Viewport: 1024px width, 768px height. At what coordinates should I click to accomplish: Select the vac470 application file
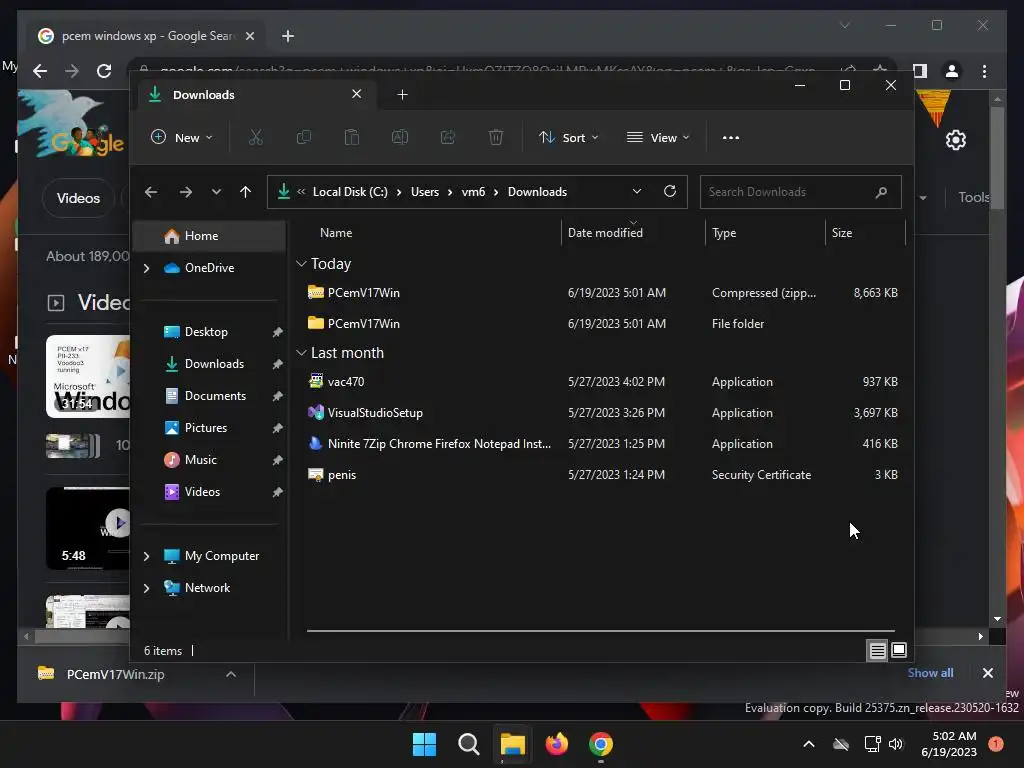601,381
